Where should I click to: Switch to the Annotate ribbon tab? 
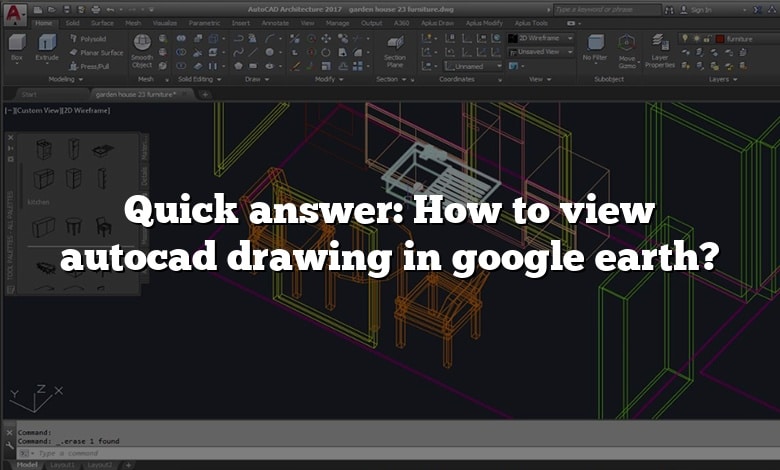(x=275, y=23)
